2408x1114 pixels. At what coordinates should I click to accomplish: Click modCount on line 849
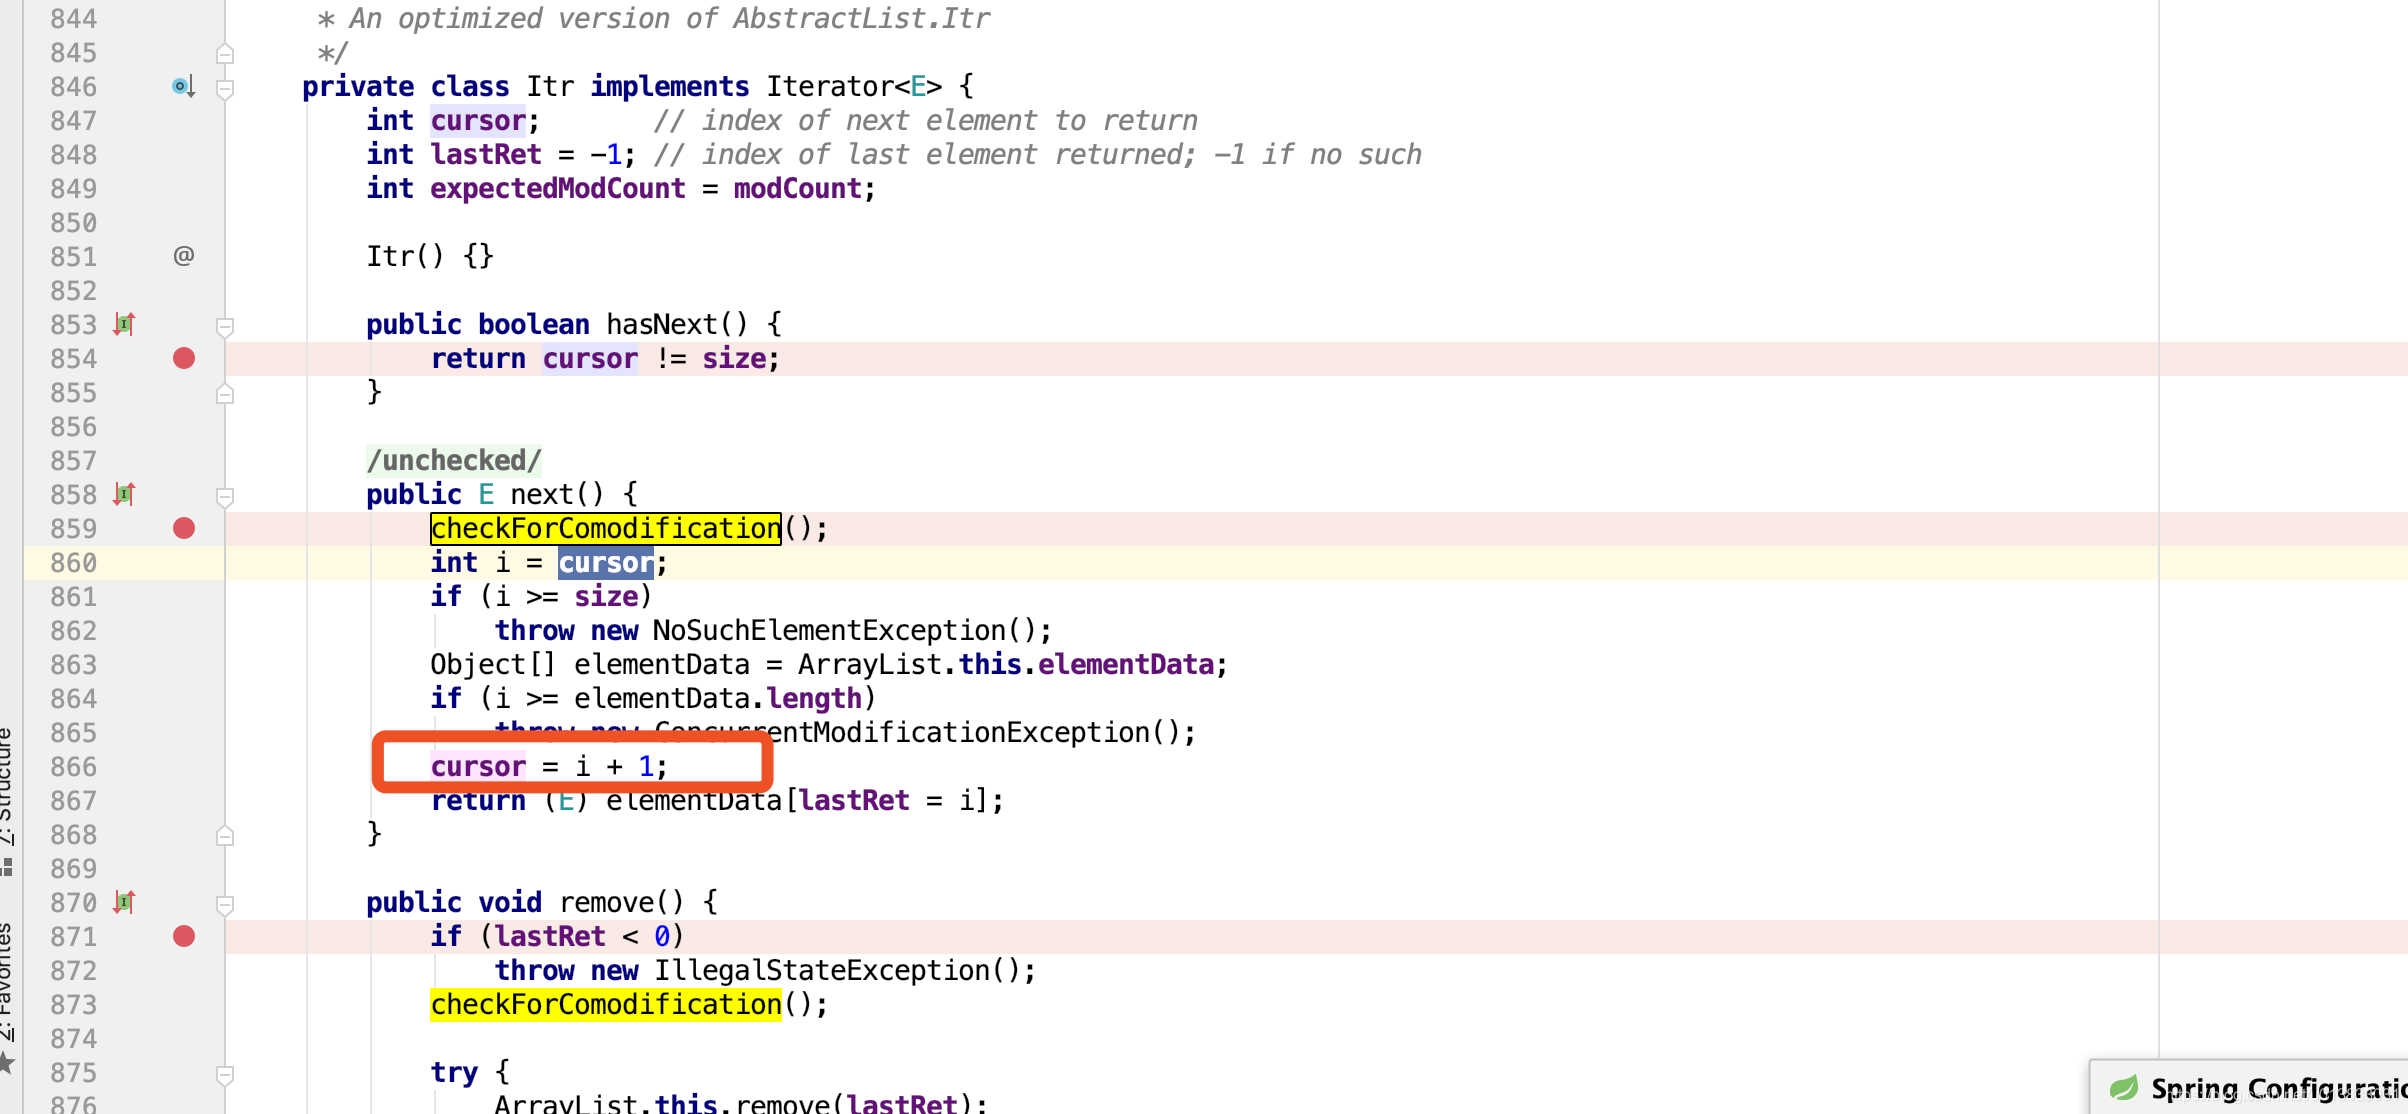(x=798, y=189)
